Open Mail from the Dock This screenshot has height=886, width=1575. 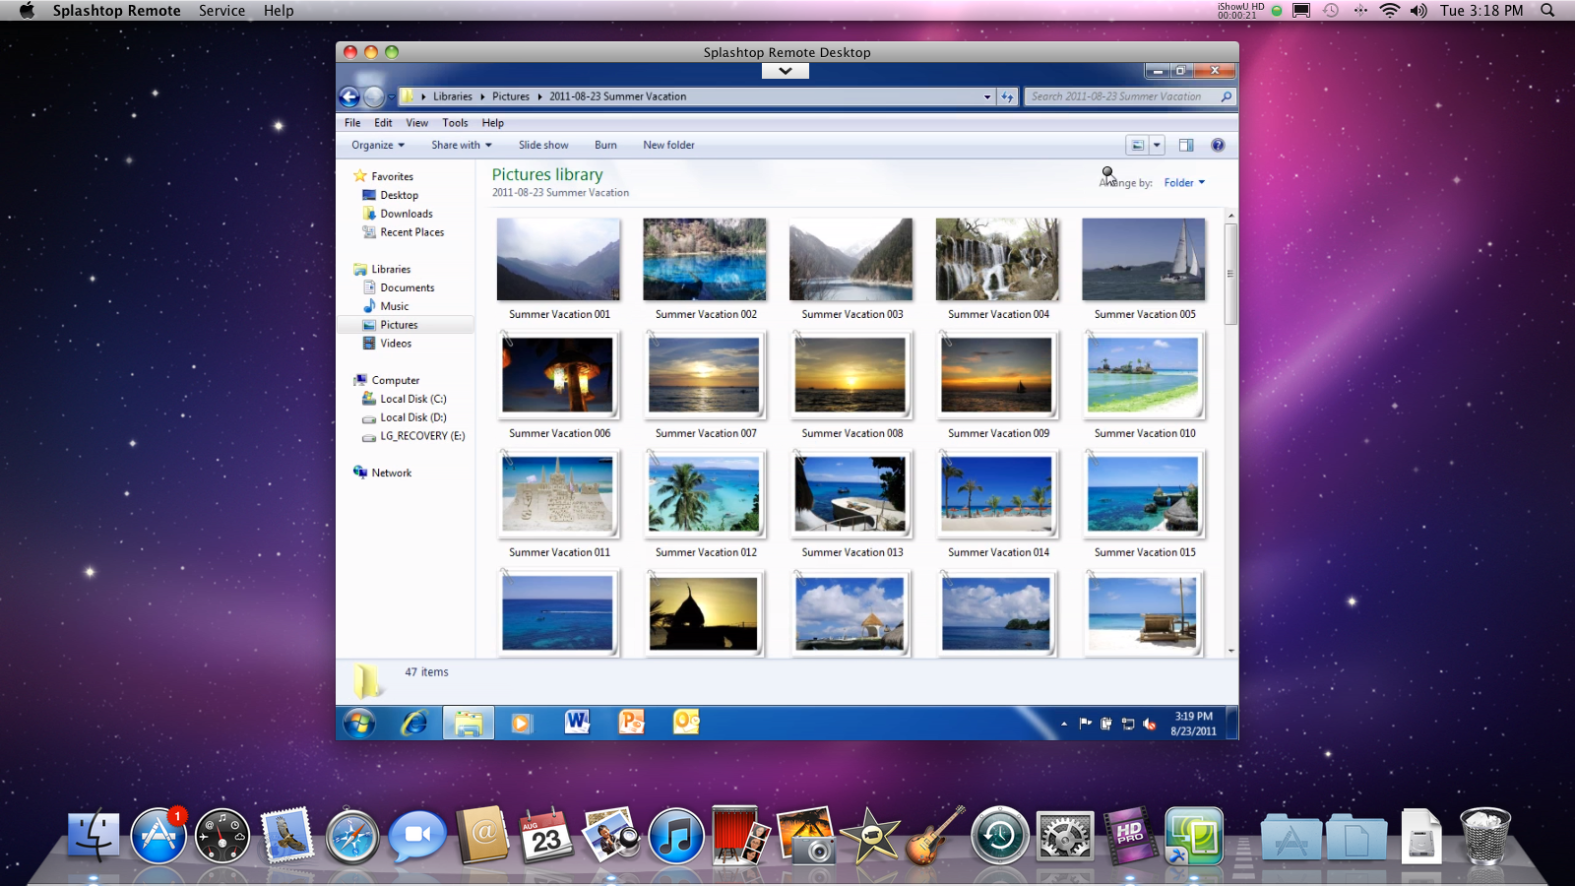point(287,836)
